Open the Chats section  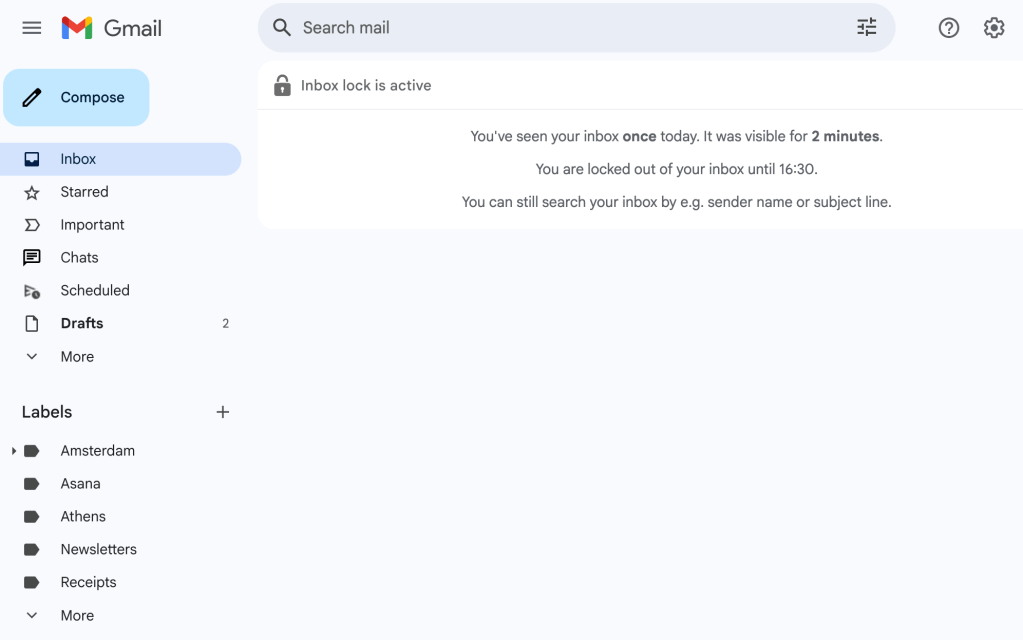pyautogui.click(x=79, y=258)
